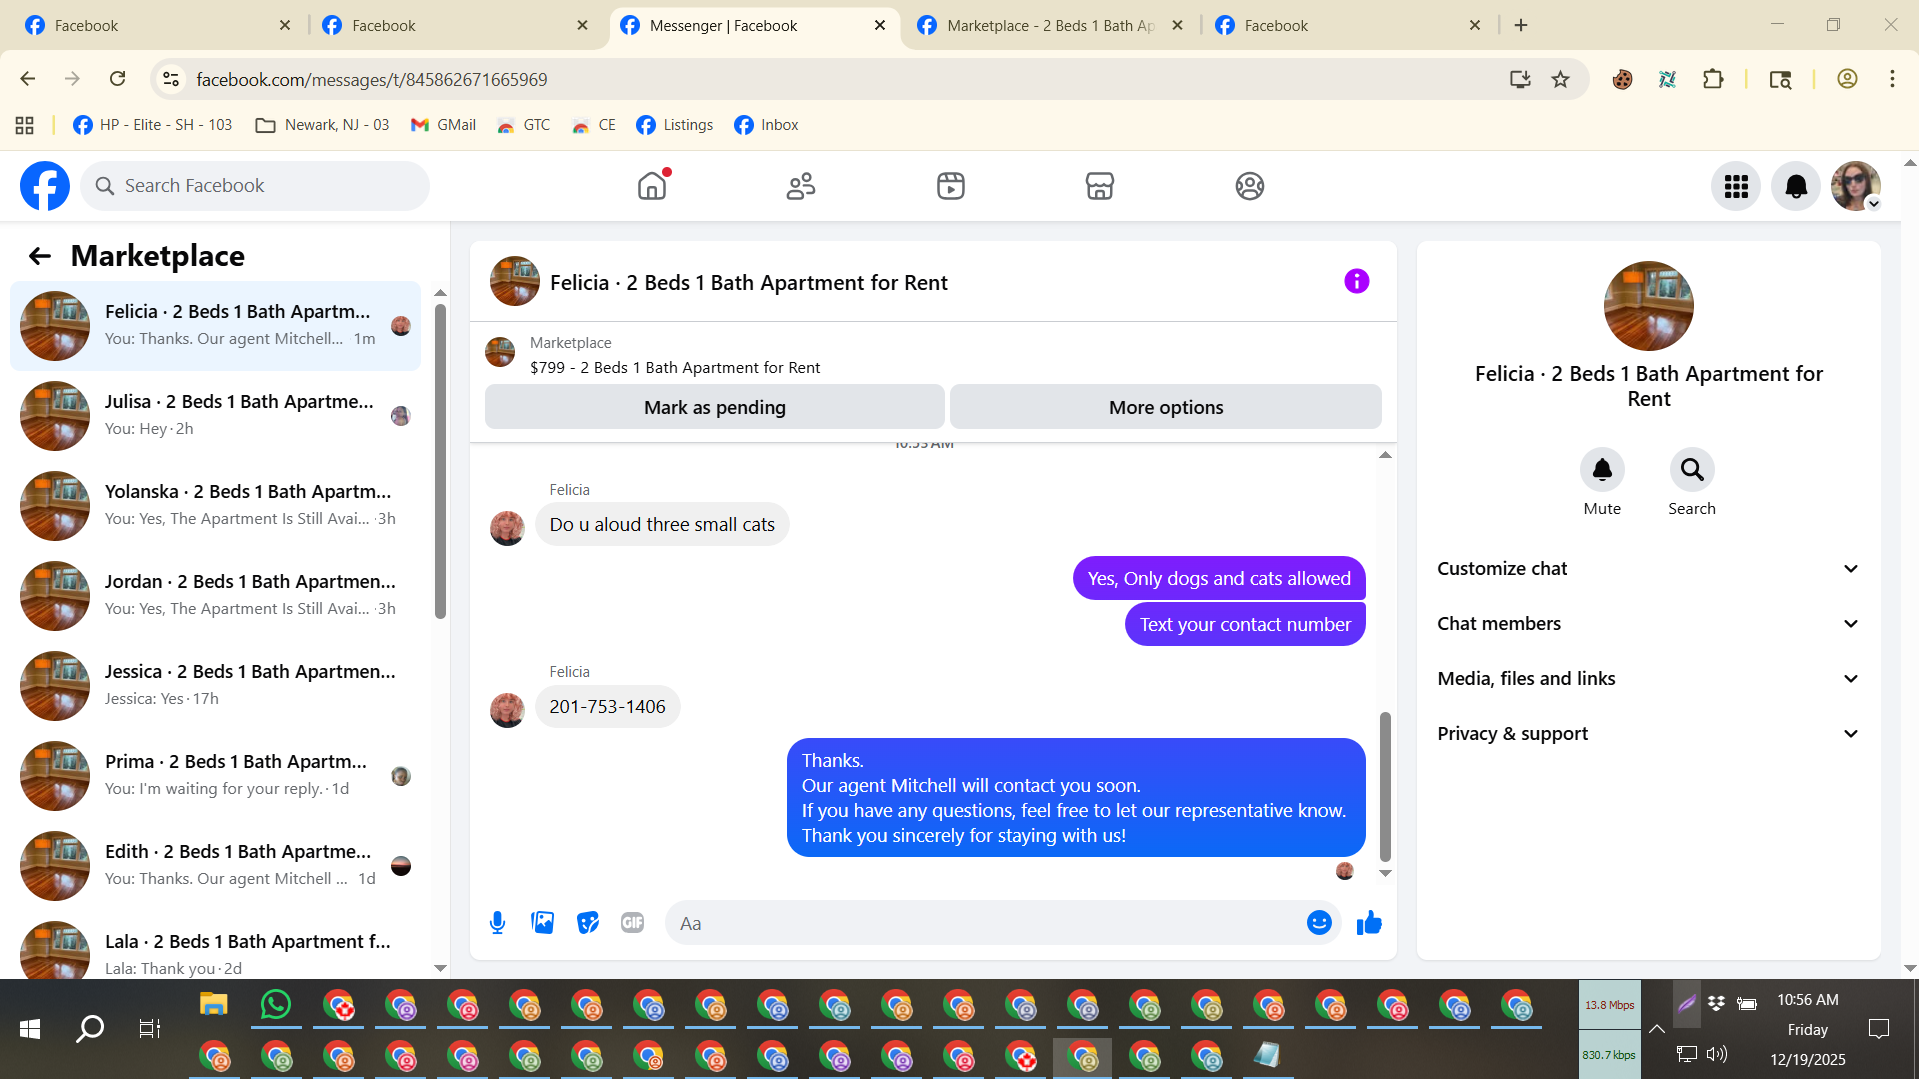Open the Prima conversation
The height and width of the screenshot is (1079, 1919).
tap(215, 776)
